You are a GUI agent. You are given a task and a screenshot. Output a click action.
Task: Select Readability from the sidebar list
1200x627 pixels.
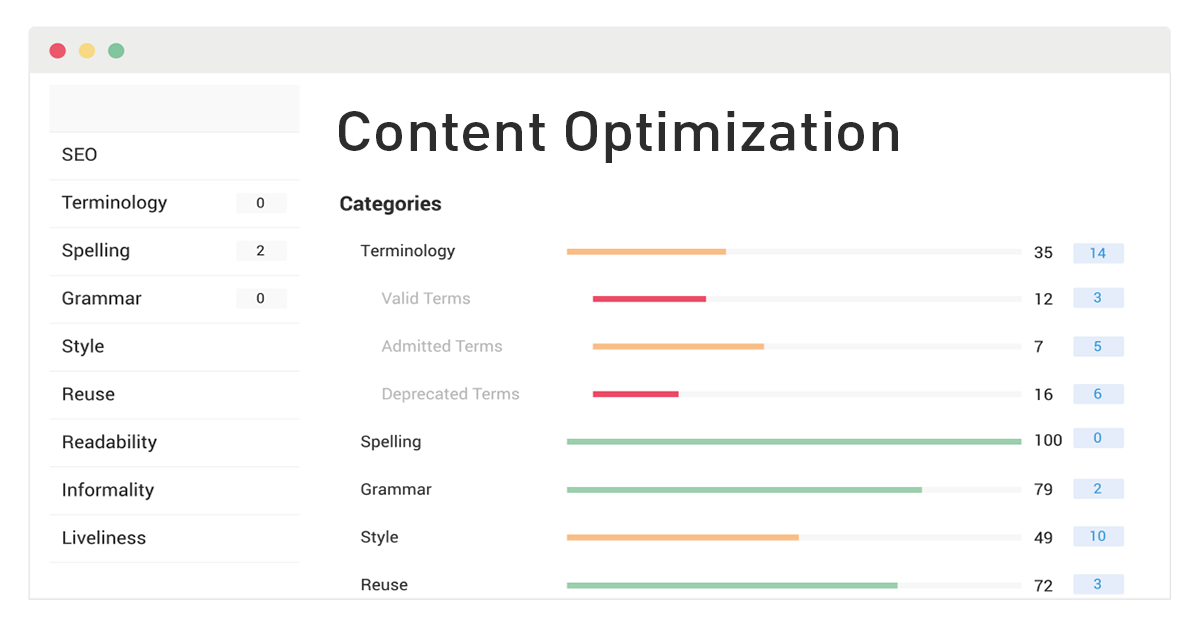click(x=106, y=442)
